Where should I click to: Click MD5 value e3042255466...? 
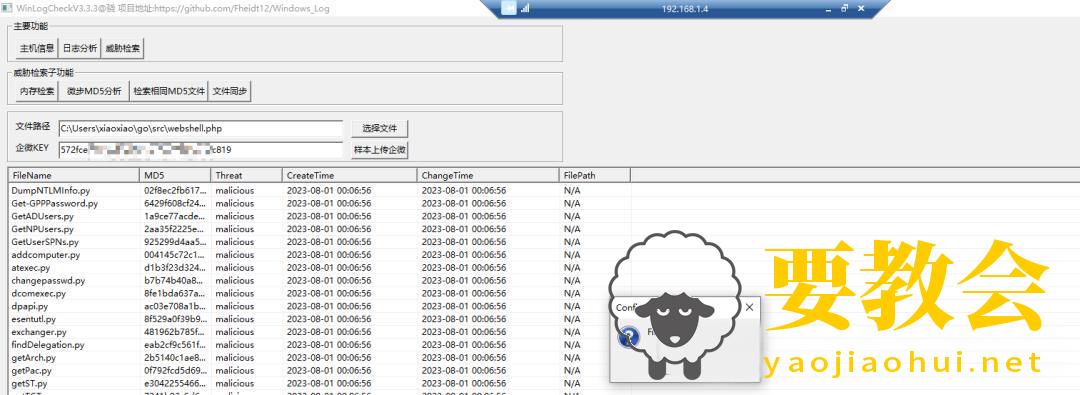pos(175,383)
